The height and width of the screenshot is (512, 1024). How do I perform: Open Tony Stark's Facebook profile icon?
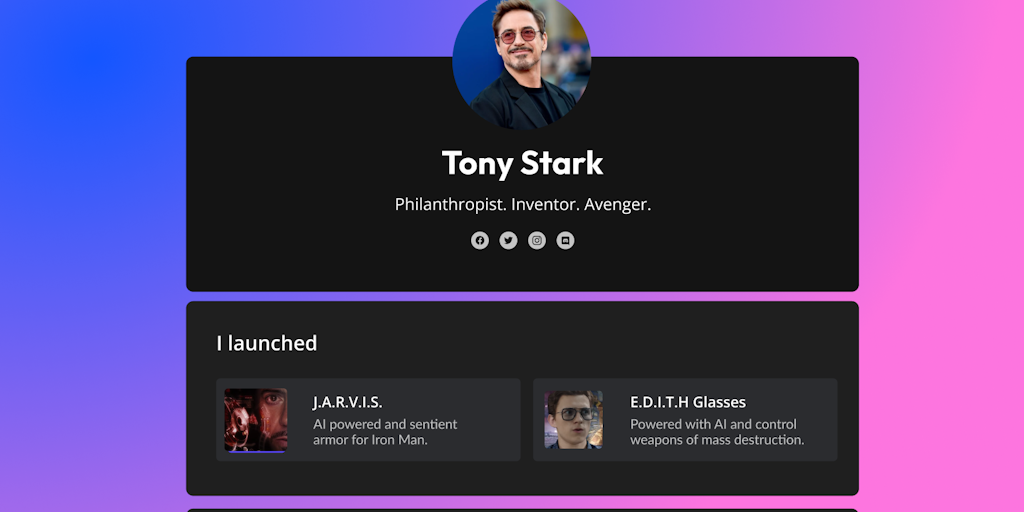pos(480,240)
